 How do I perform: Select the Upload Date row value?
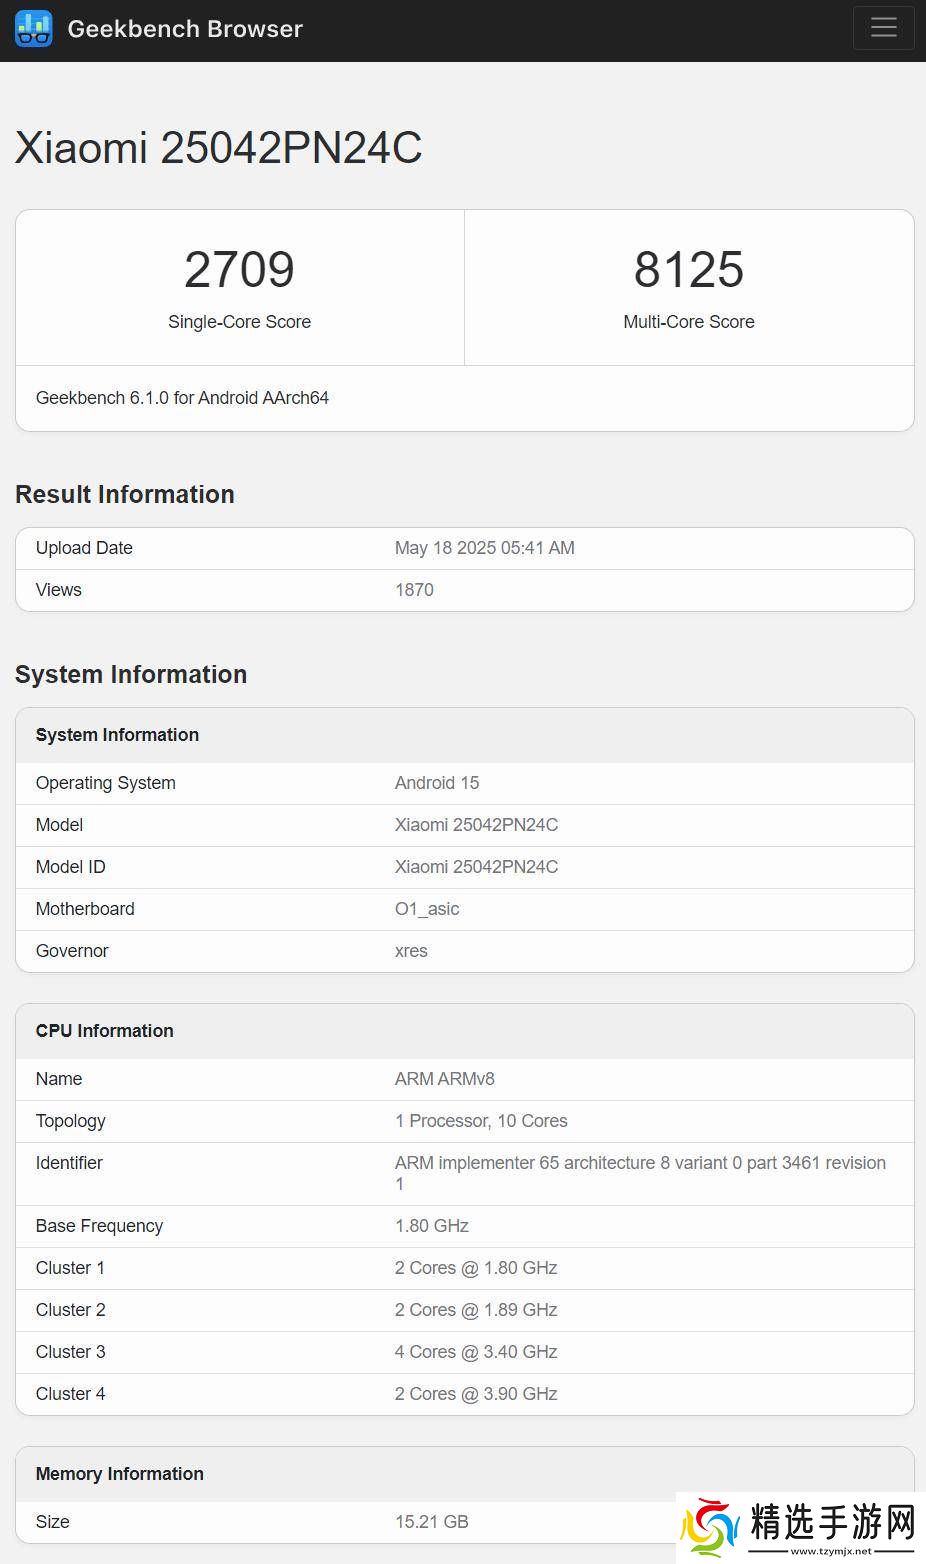point(484,548)
